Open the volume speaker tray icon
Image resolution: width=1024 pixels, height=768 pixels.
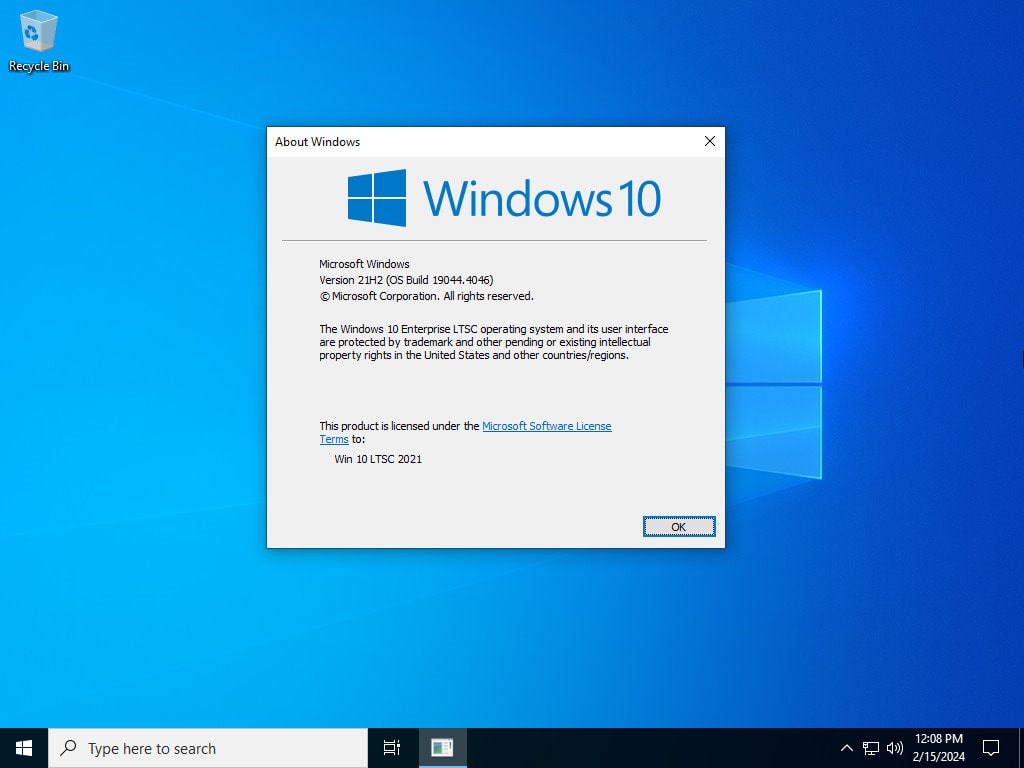coord(894,748)
